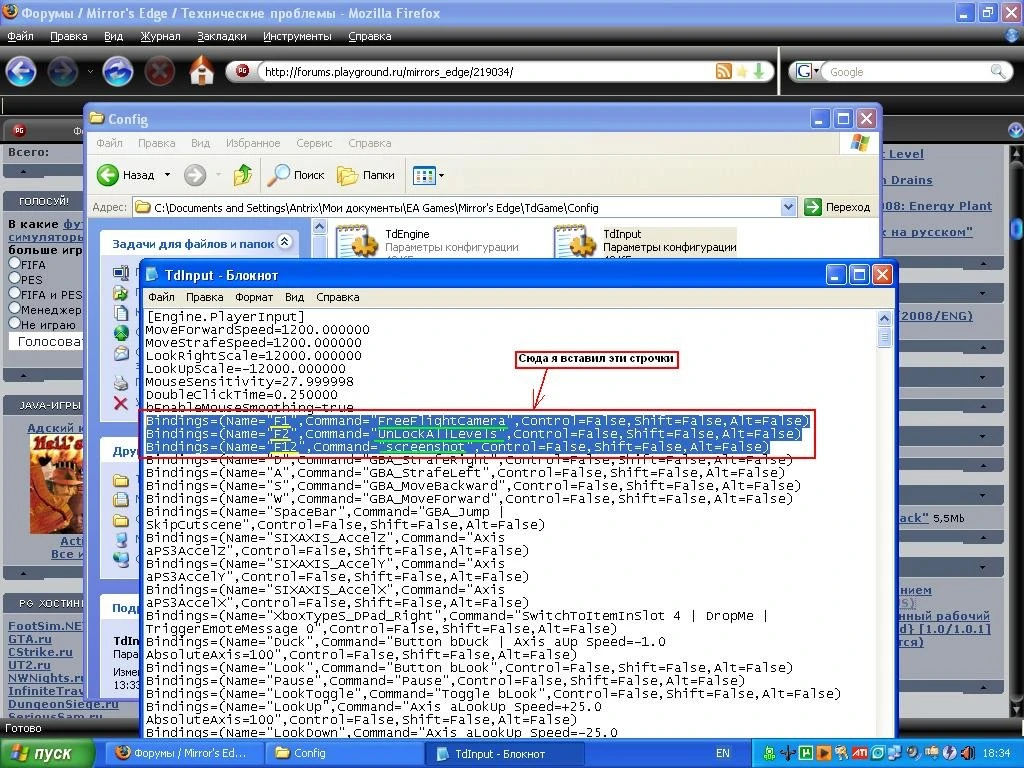Open GTA.ru link in sidebar
The width and height of the screenshot is (1024, 768).
(x=29, y=639)
